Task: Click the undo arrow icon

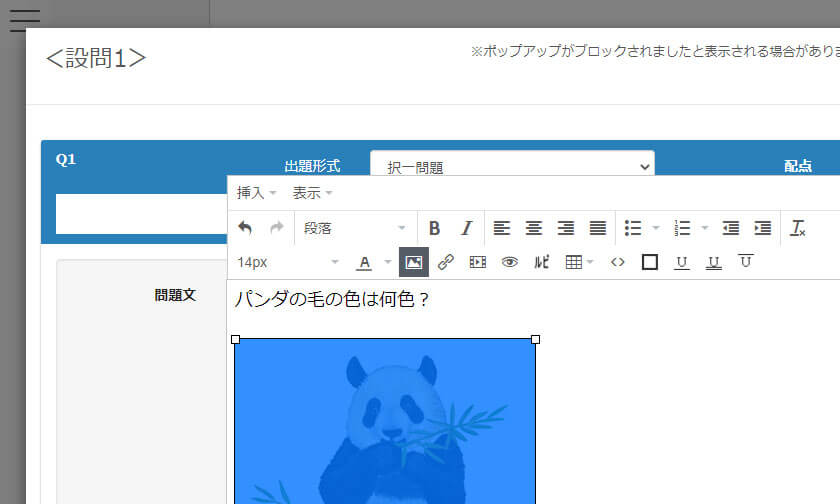Action: [x=245, y=228]
